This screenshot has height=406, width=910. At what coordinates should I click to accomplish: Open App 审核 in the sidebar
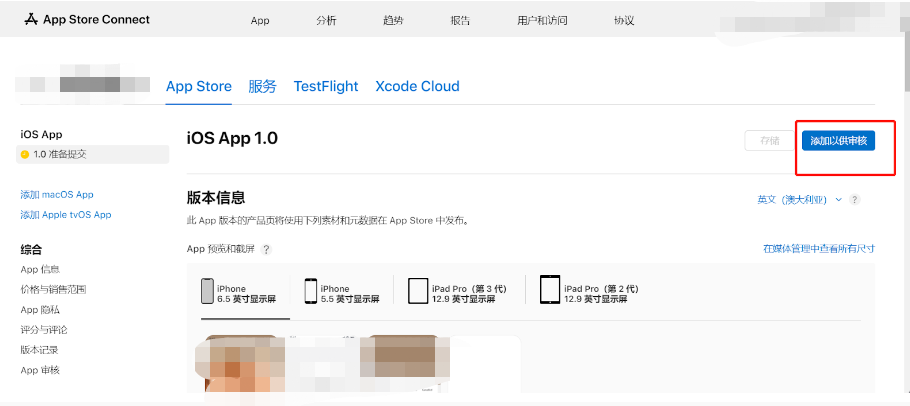pyautogui.click(x=40, y=370)
